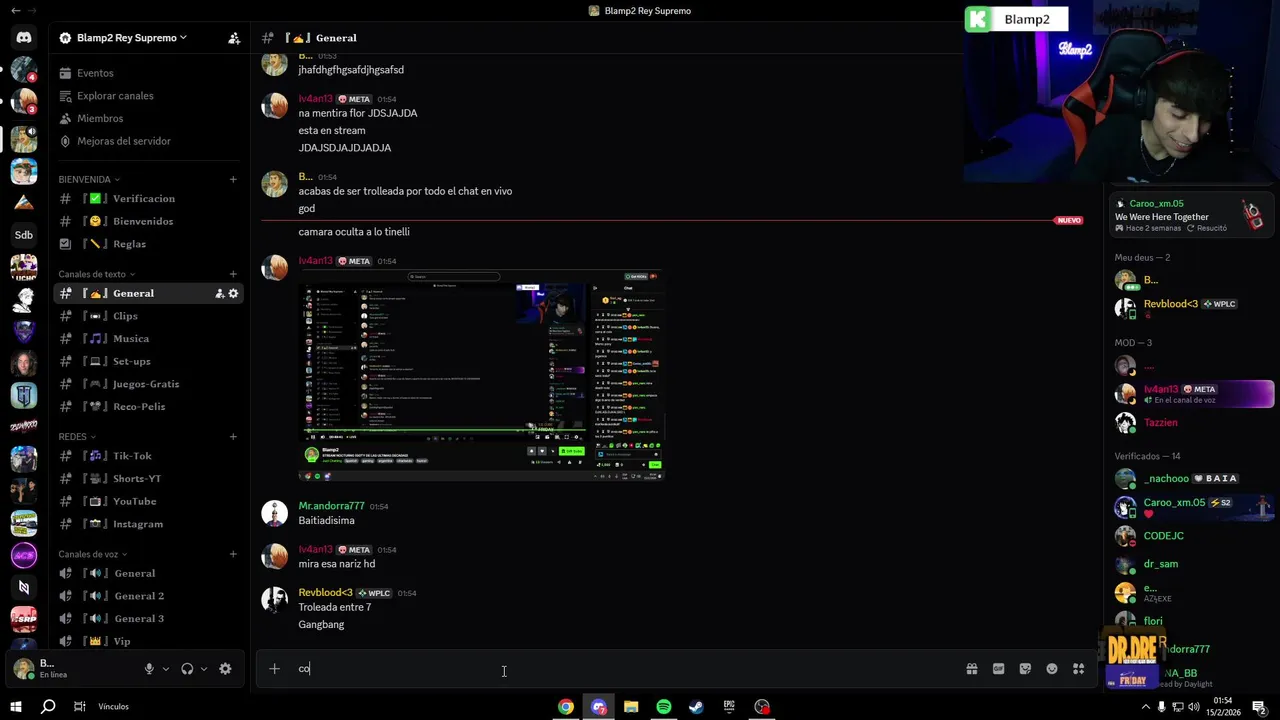Select the Tik-Tok channel
Screen dimensions: 1280x720
[x=149, y=456]
